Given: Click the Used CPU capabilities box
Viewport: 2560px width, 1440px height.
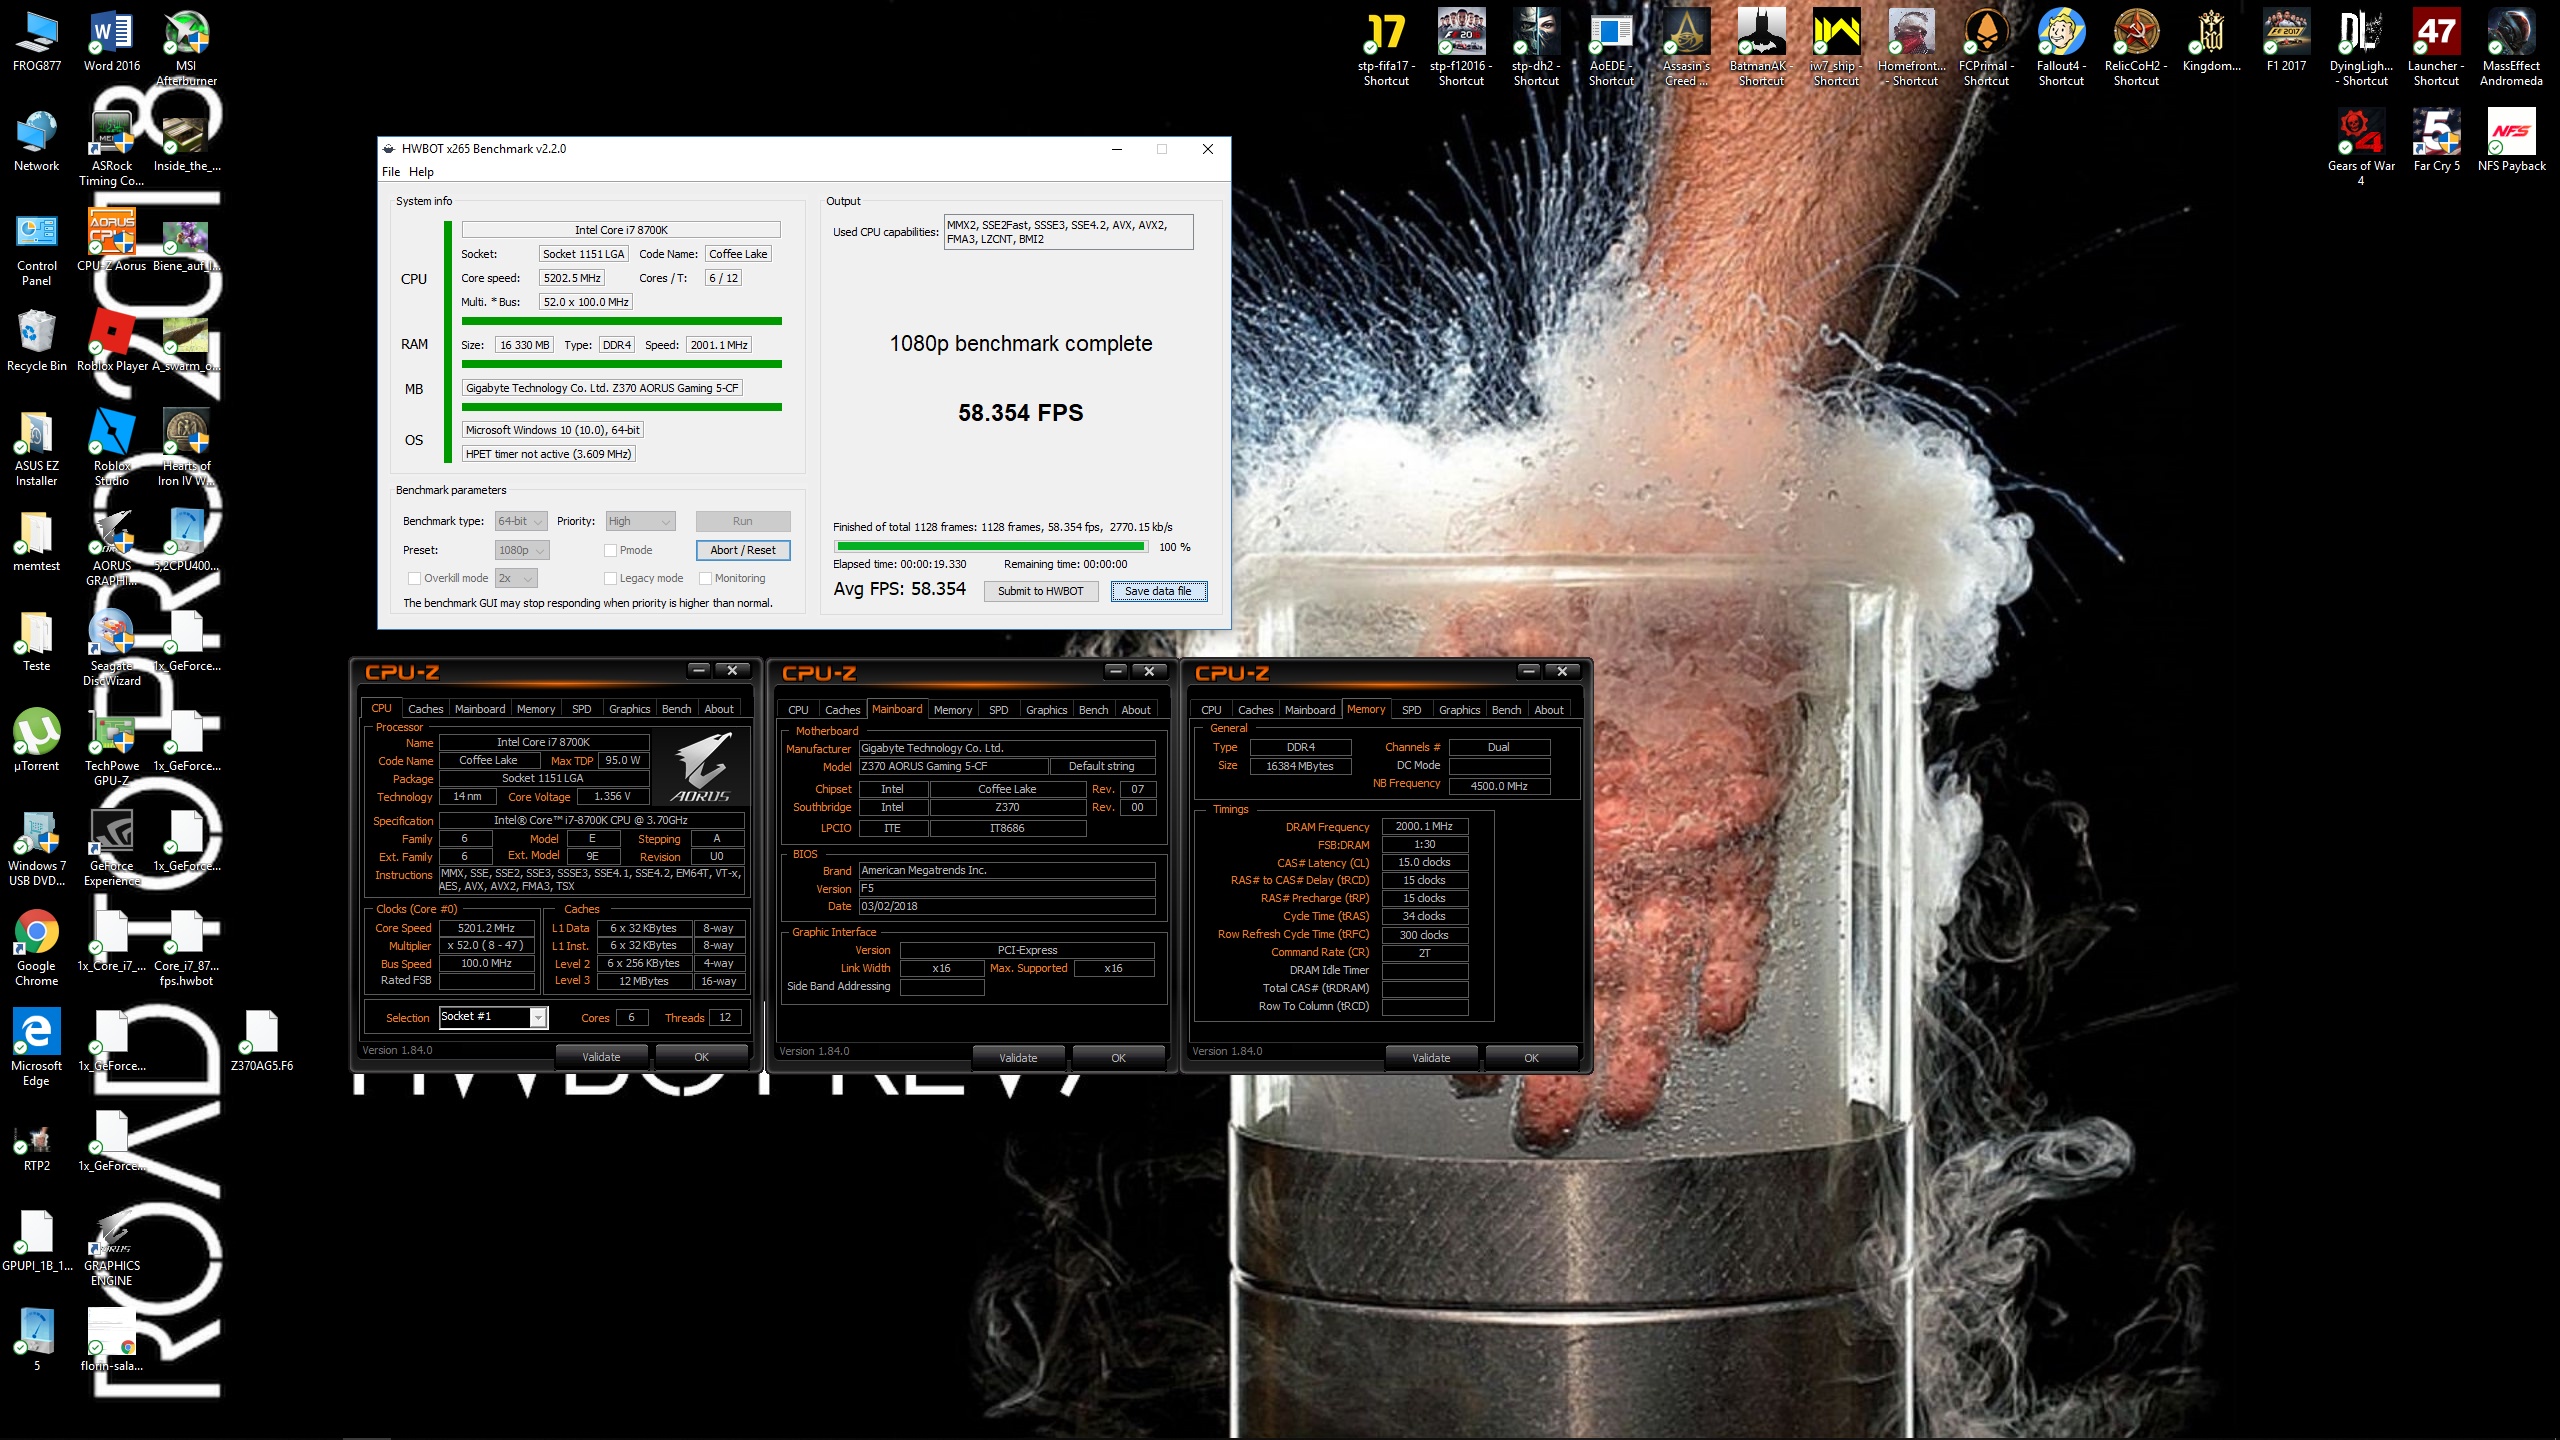Looking at the screenshot, I should click(1068, 232).
